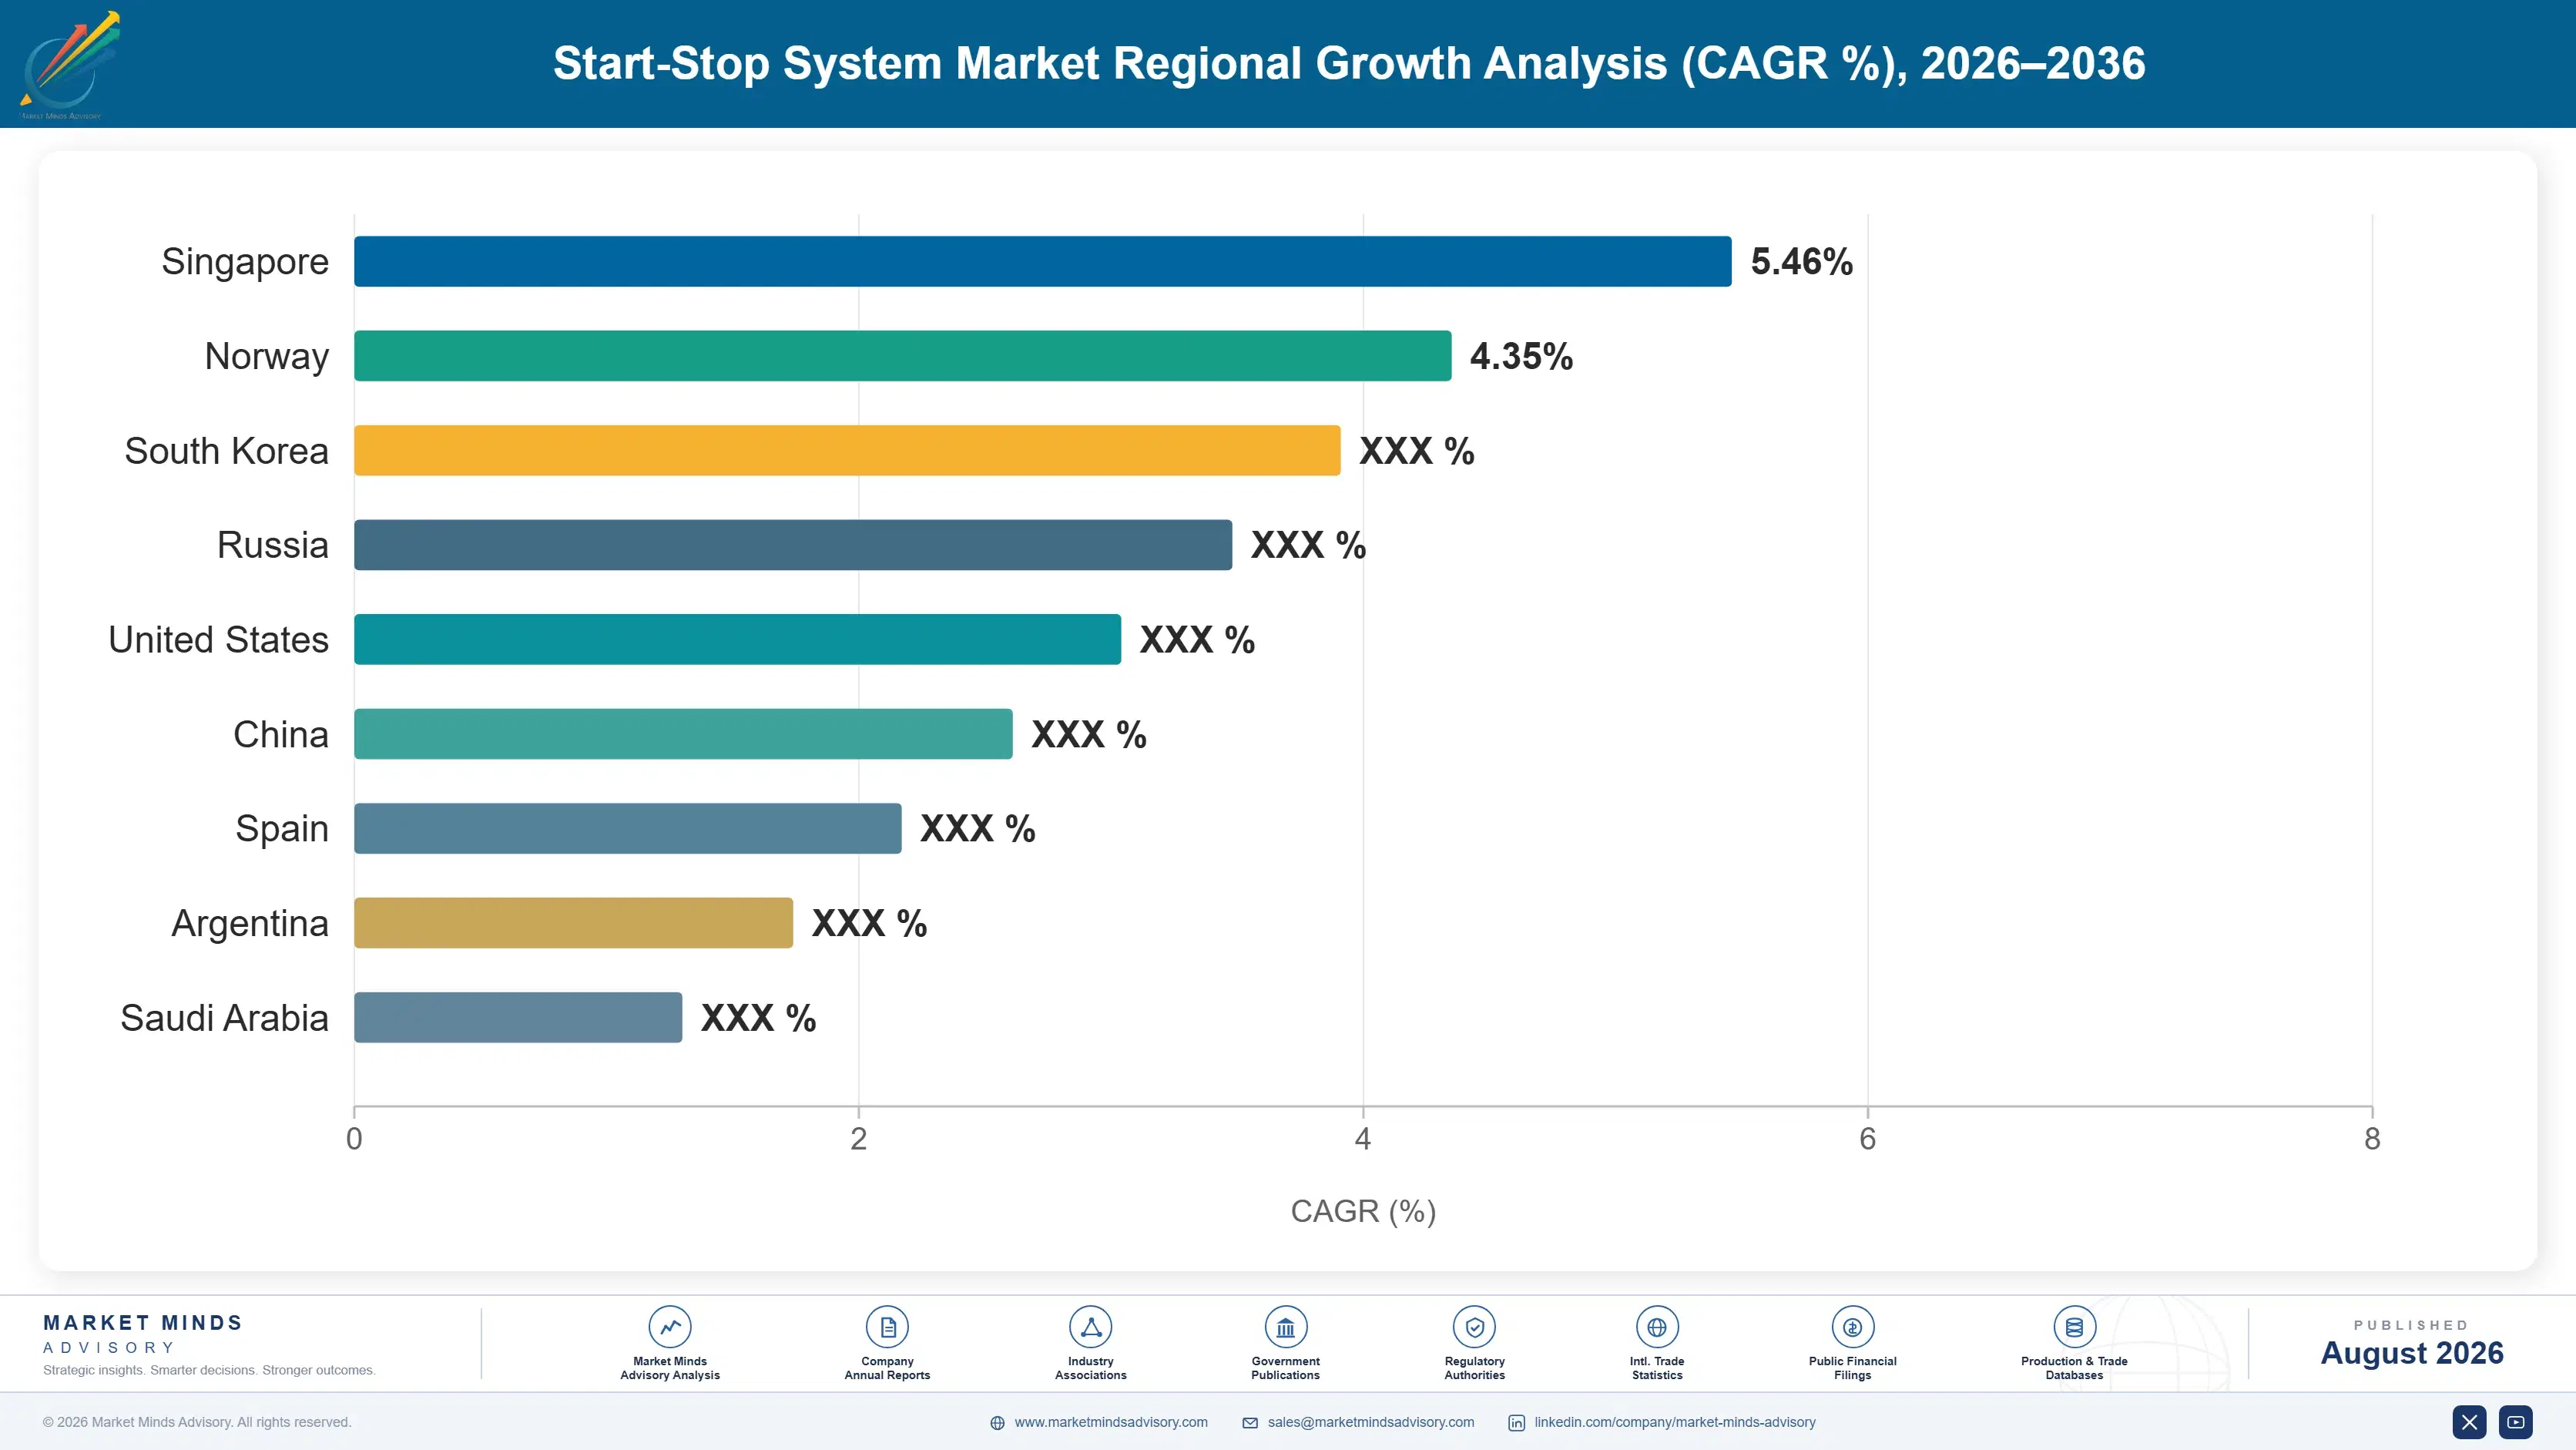Click the Saudi Arabia bar
2576x1450 pixels.
[x=518, y=1017]
